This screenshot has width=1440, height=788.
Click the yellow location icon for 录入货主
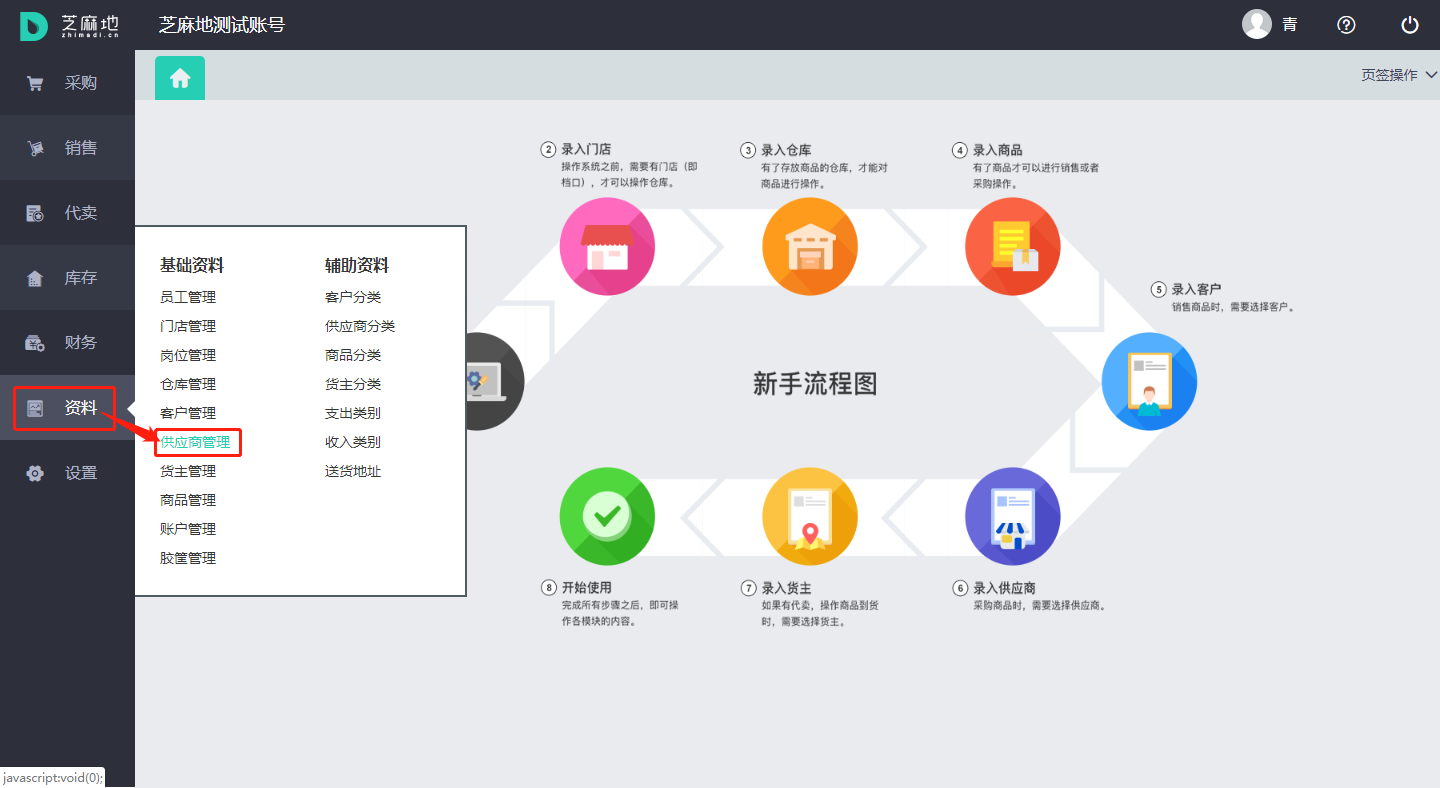(x=809, y=517)
